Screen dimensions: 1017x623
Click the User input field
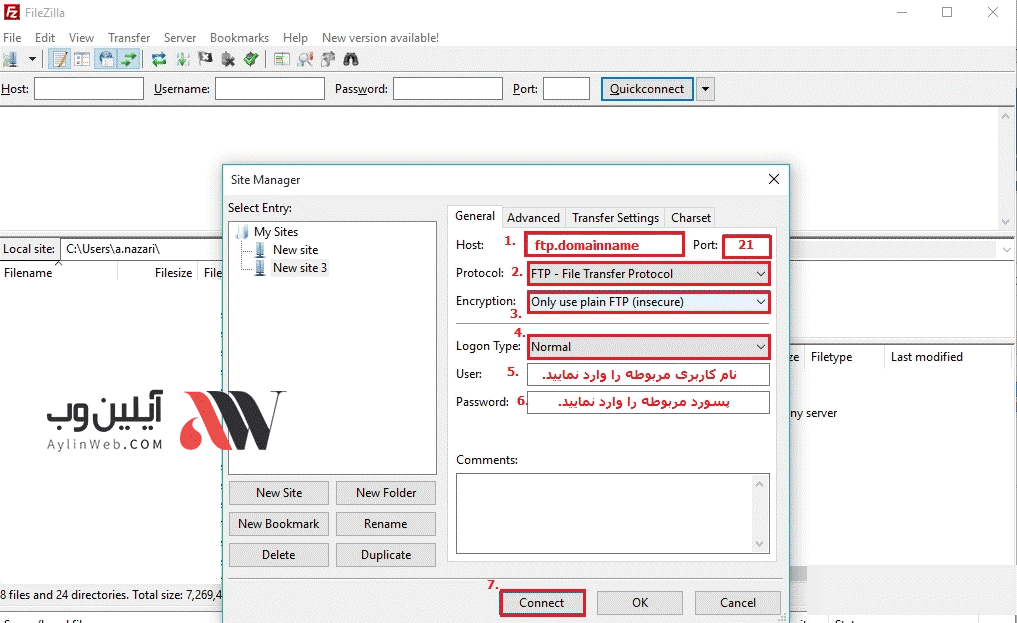click(x=649, y=375)
